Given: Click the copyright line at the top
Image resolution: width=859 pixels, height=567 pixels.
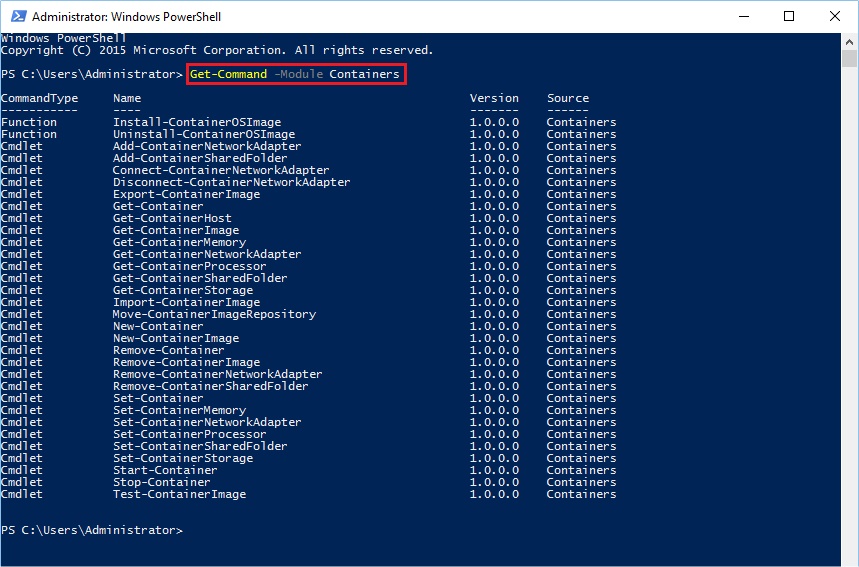Looking at the screenshot, I should point(217,50).
